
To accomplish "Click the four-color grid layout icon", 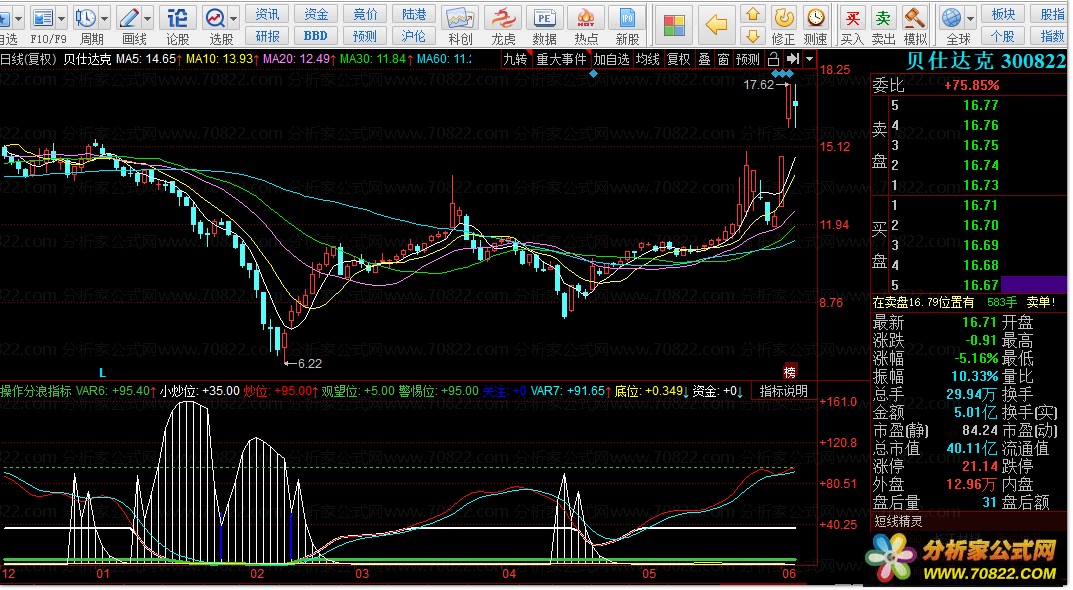I will 674,25.
